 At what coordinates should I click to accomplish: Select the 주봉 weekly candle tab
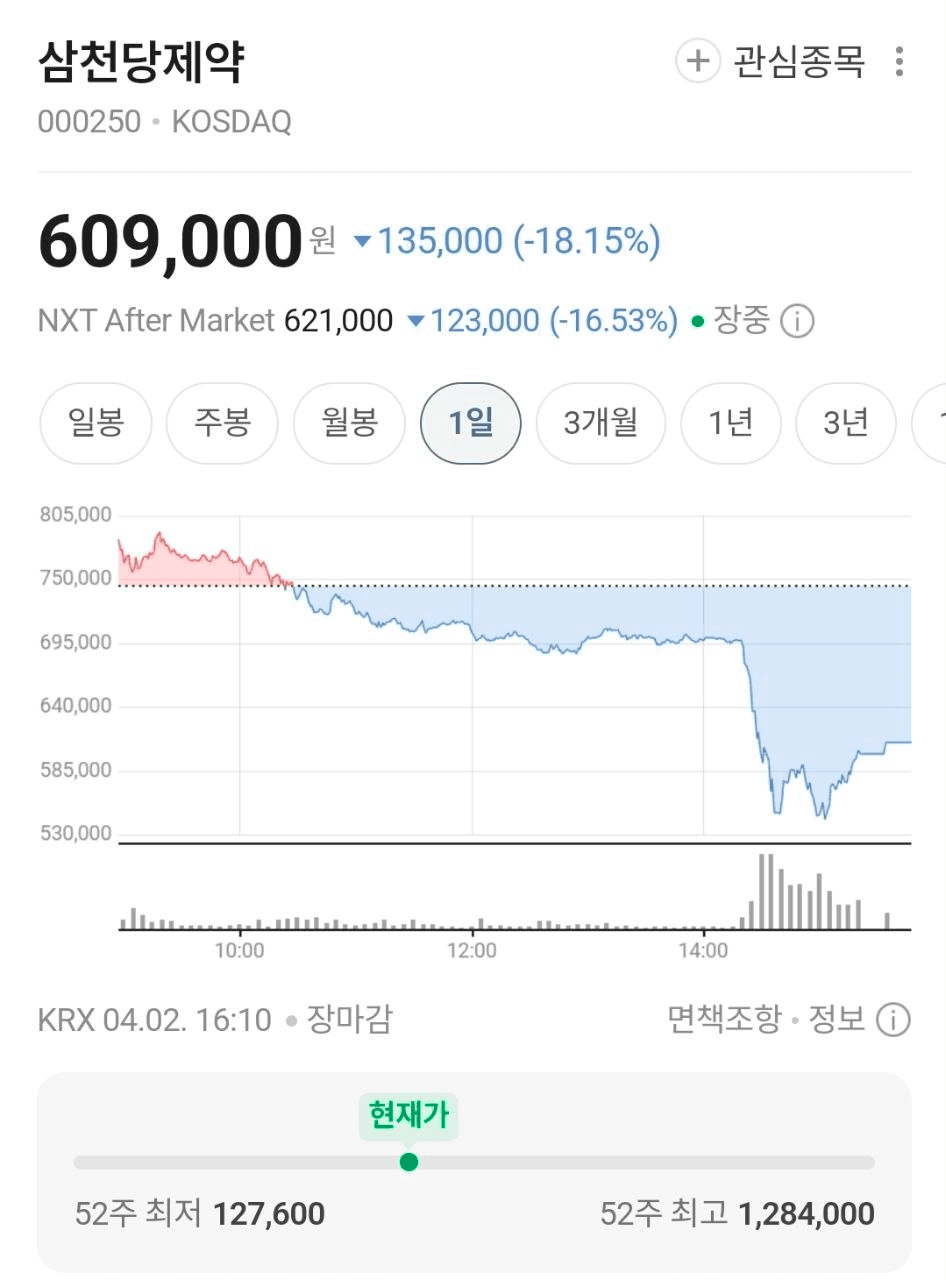(x=222, y=423)
